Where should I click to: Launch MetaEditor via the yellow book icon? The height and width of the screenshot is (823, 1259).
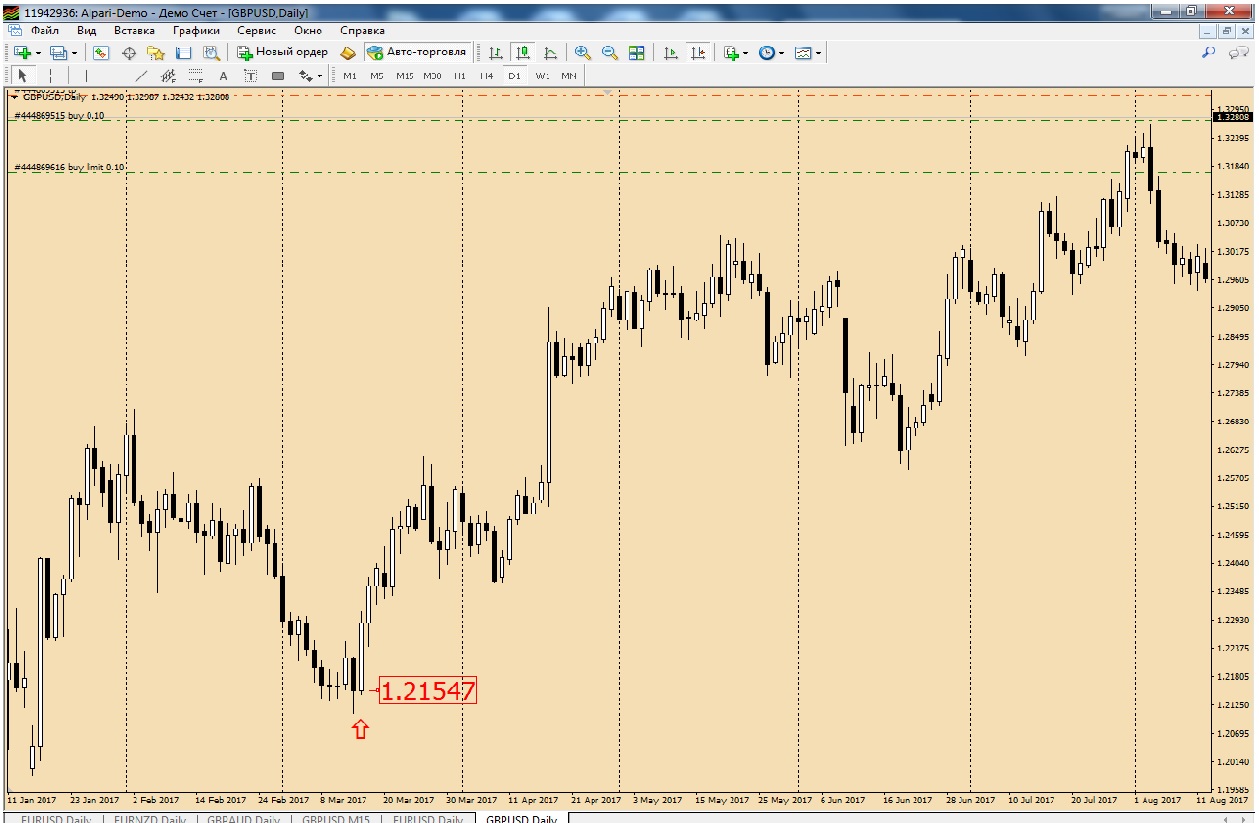coord(348,52)
